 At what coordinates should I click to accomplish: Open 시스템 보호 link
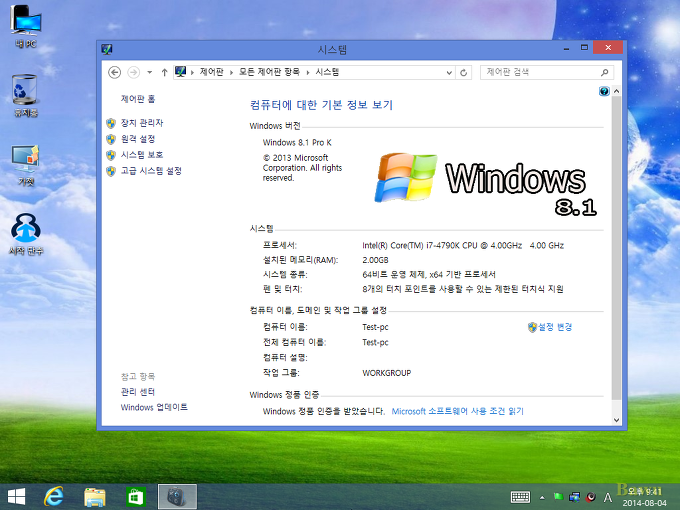pos(142,155)
